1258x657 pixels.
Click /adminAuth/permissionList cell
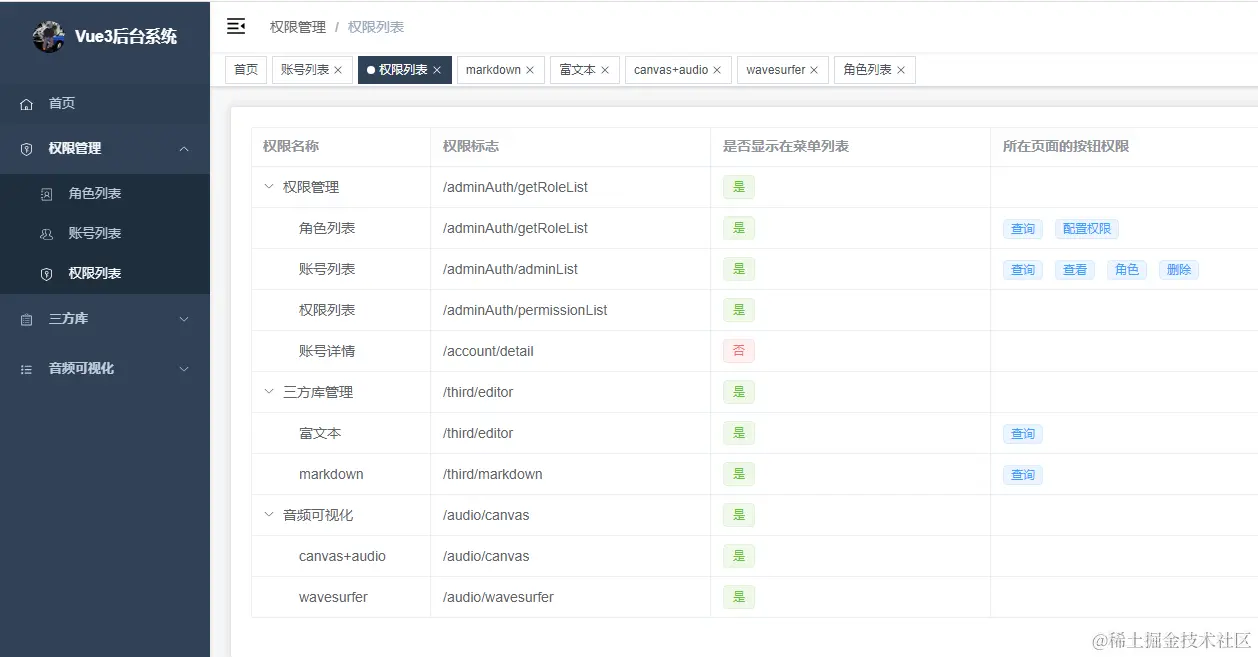(570, 310)
